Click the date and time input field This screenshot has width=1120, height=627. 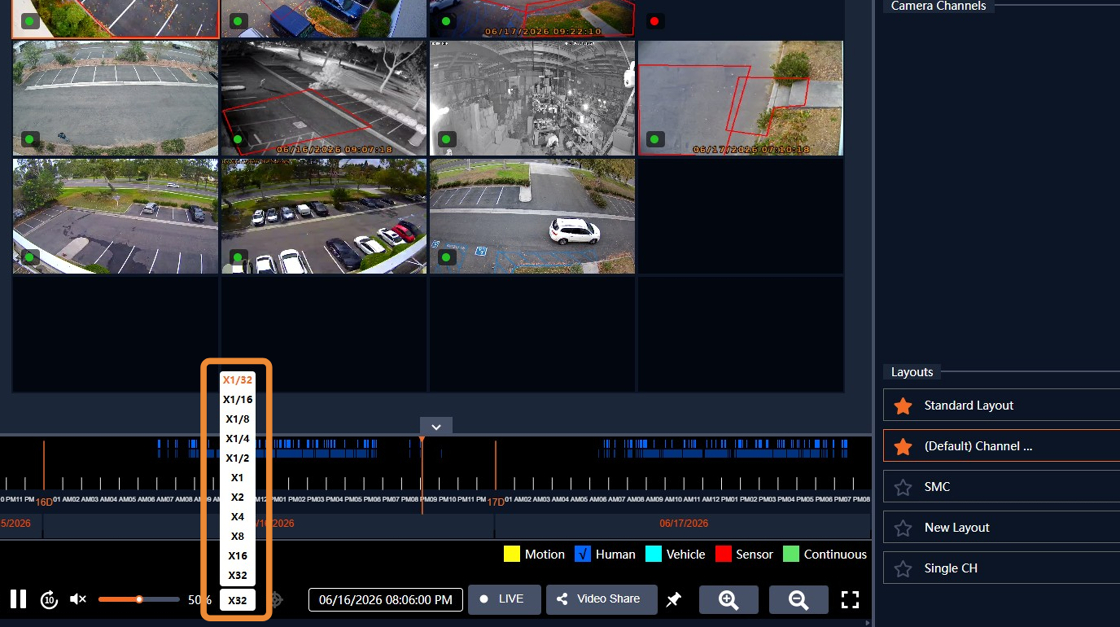click(385, 600)
